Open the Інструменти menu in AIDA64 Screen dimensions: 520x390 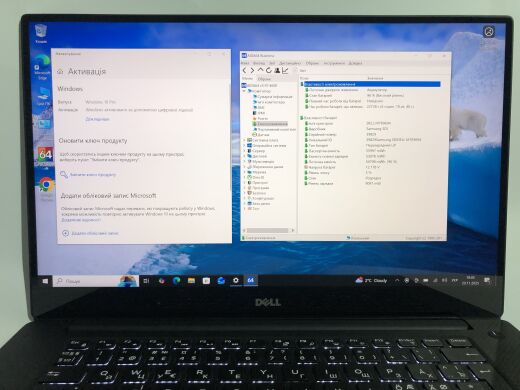334,63
